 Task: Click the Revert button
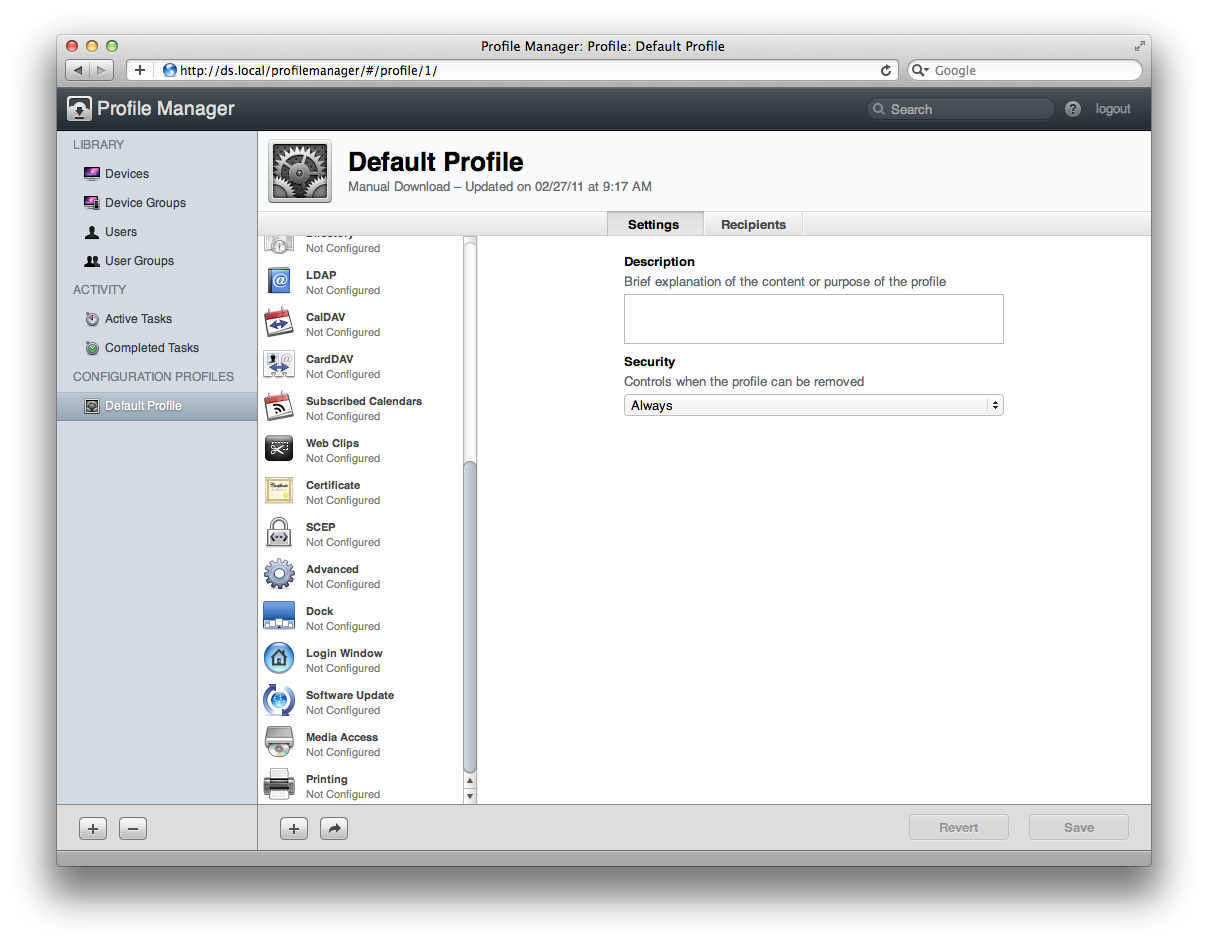click(x=958, y=827)
